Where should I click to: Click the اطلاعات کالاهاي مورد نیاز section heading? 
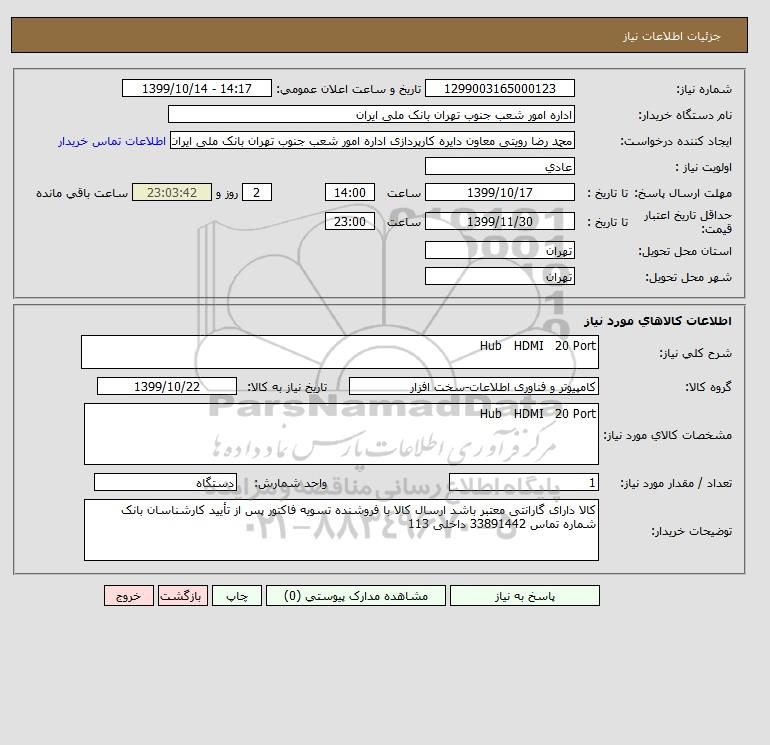coord(658,321)
